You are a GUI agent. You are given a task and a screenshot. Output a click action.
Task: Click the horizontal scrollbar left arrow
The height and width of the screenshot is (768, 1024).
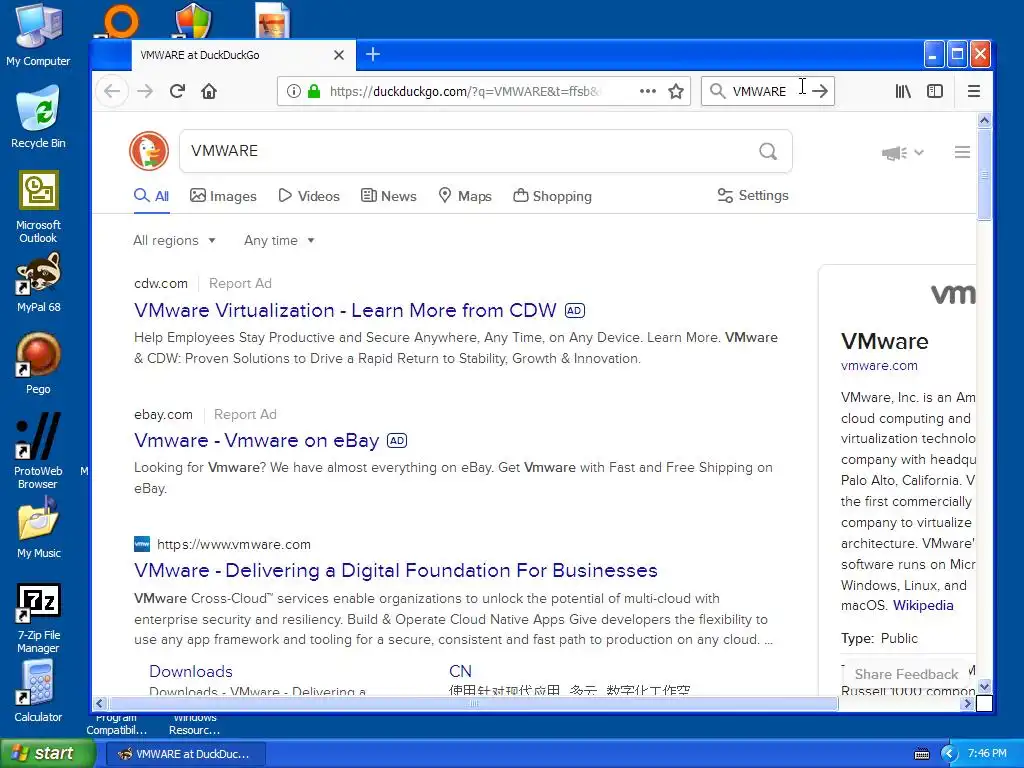point(99,703)
